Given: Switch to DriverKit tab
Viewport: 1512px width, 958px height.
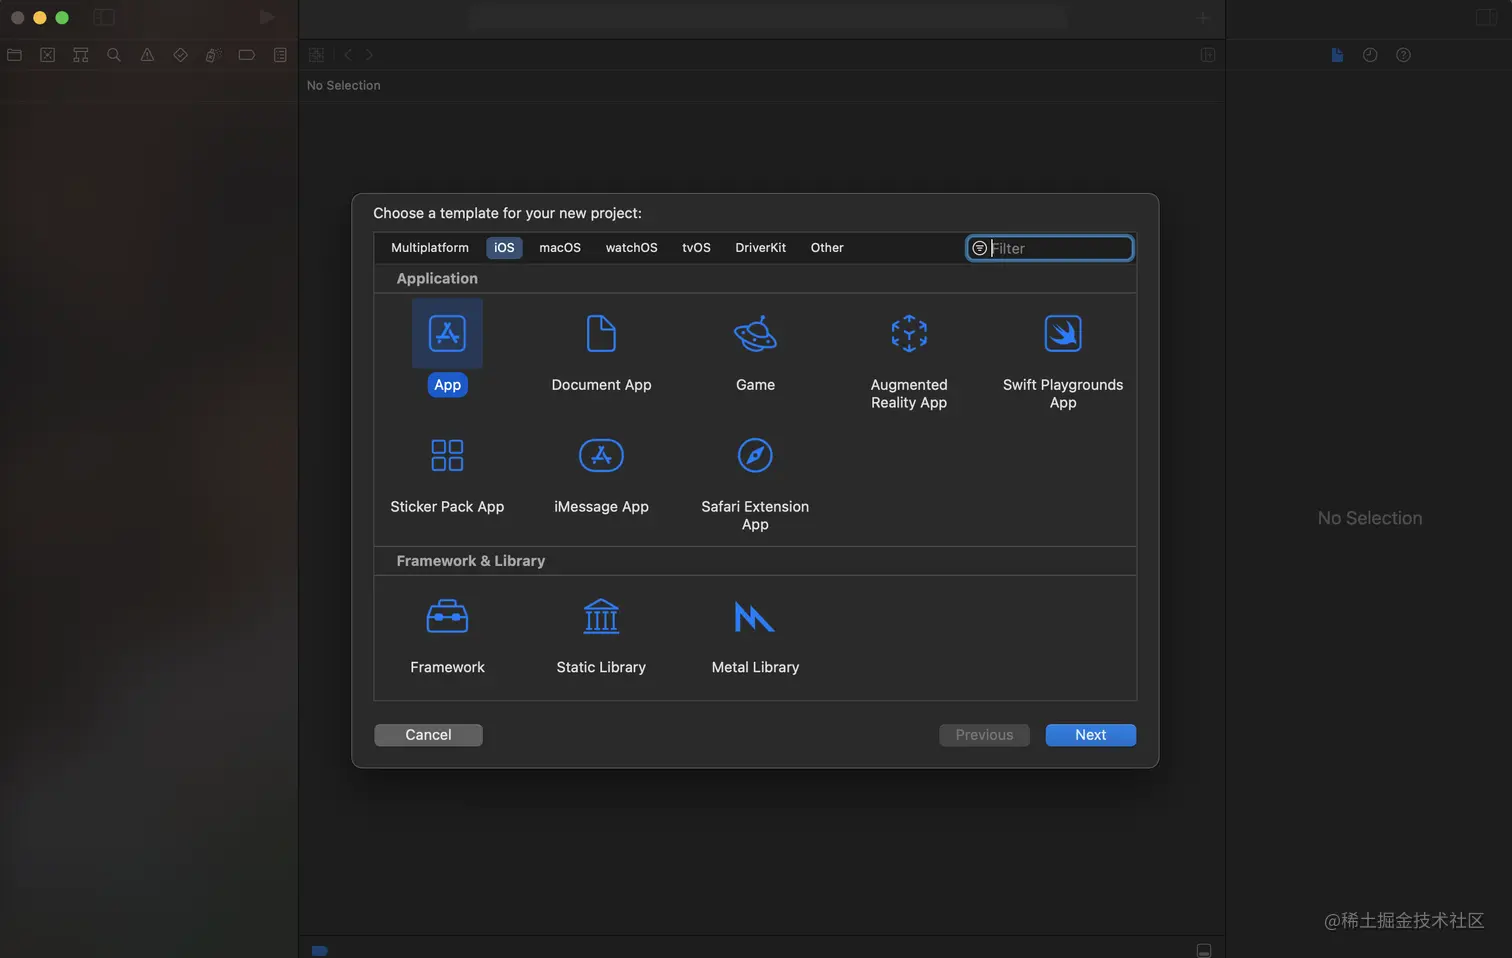Looking at the screenshot, I should click(760, 248).
